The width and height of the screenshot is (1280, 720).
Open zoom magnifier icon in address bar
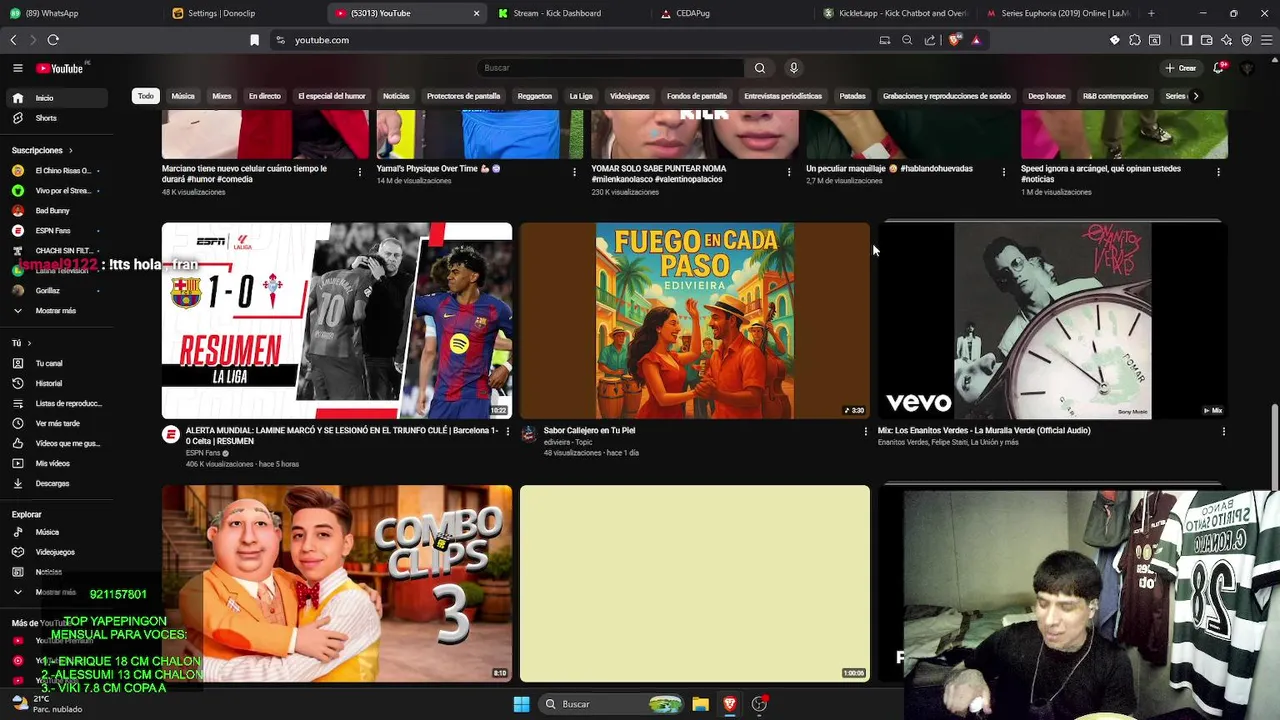point(907,40)
